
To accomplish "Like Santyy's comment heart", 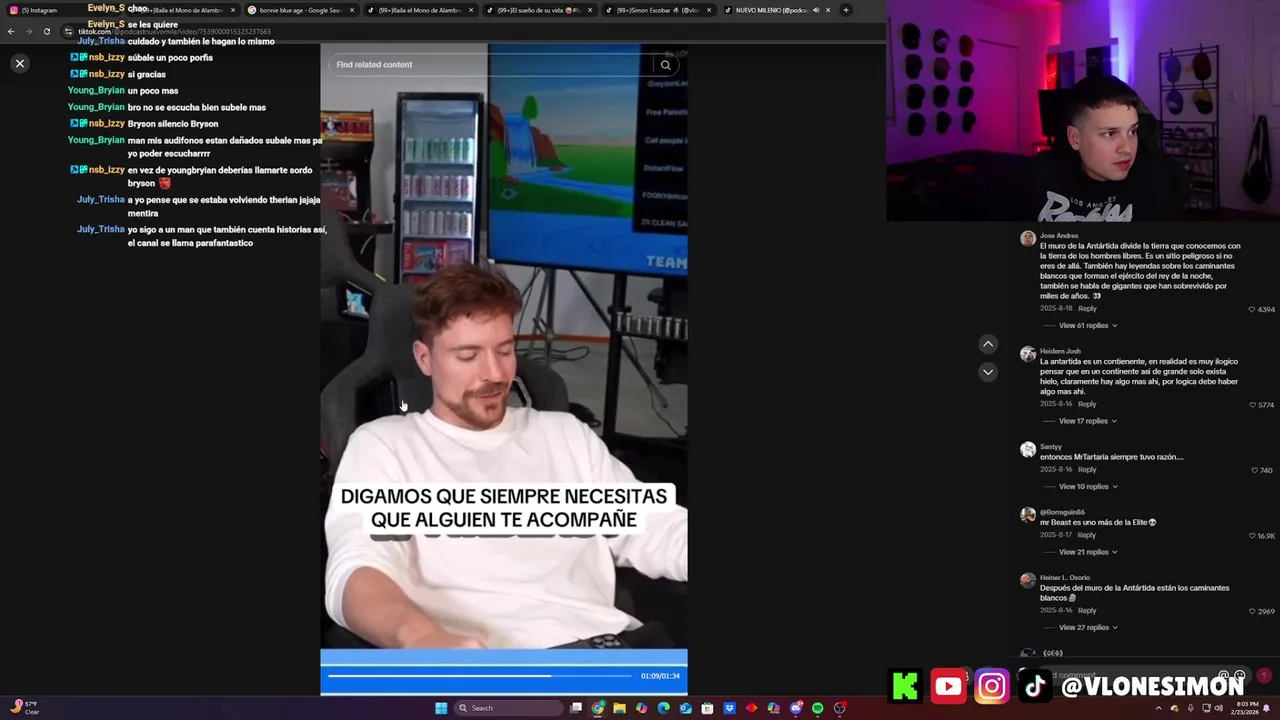I will (1255, 470).
